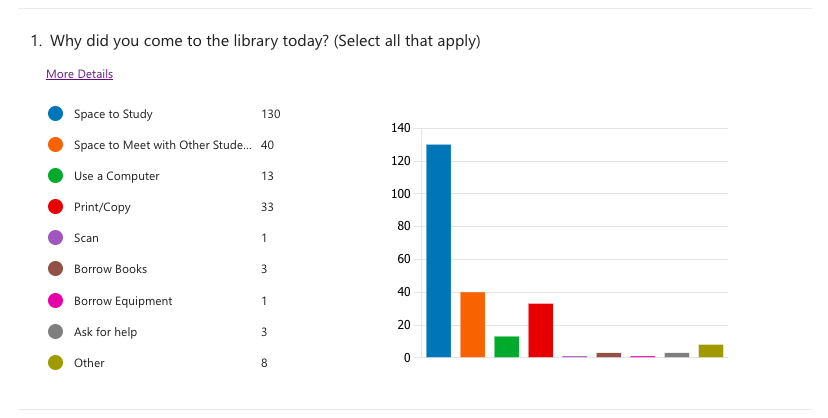
Task: Click the truncated Space to Meet label
Action: pyautogui.click(x=163, y=145)
